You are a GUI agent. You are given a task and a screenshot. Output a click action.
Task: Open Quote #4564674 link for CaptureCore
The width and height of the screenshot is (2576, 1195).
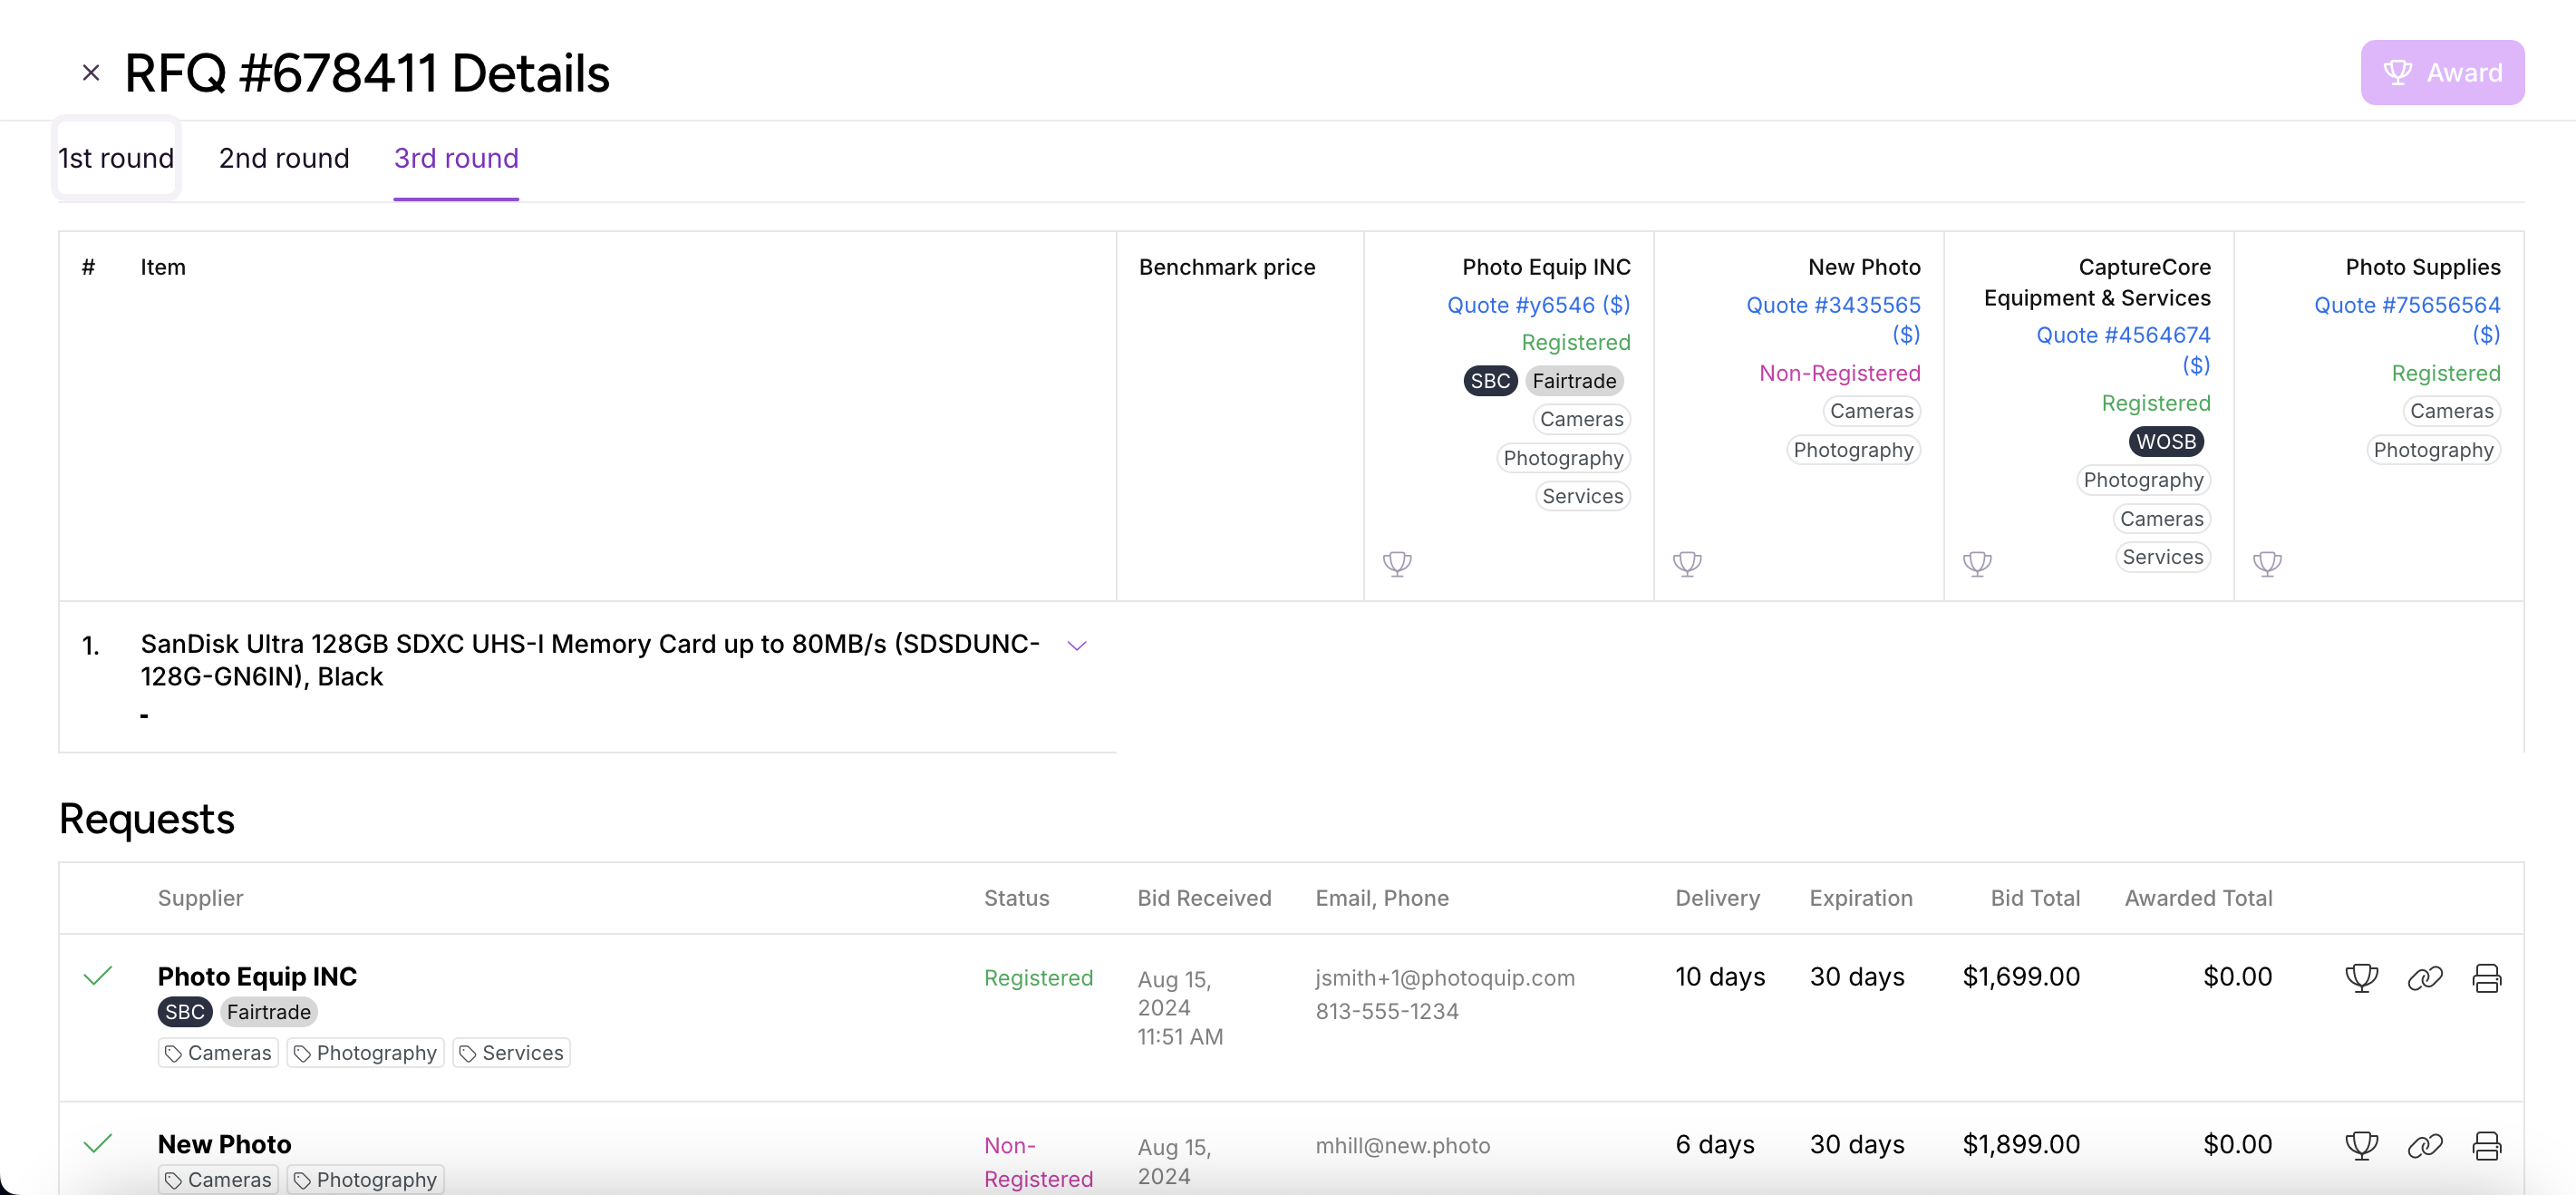2123,350
